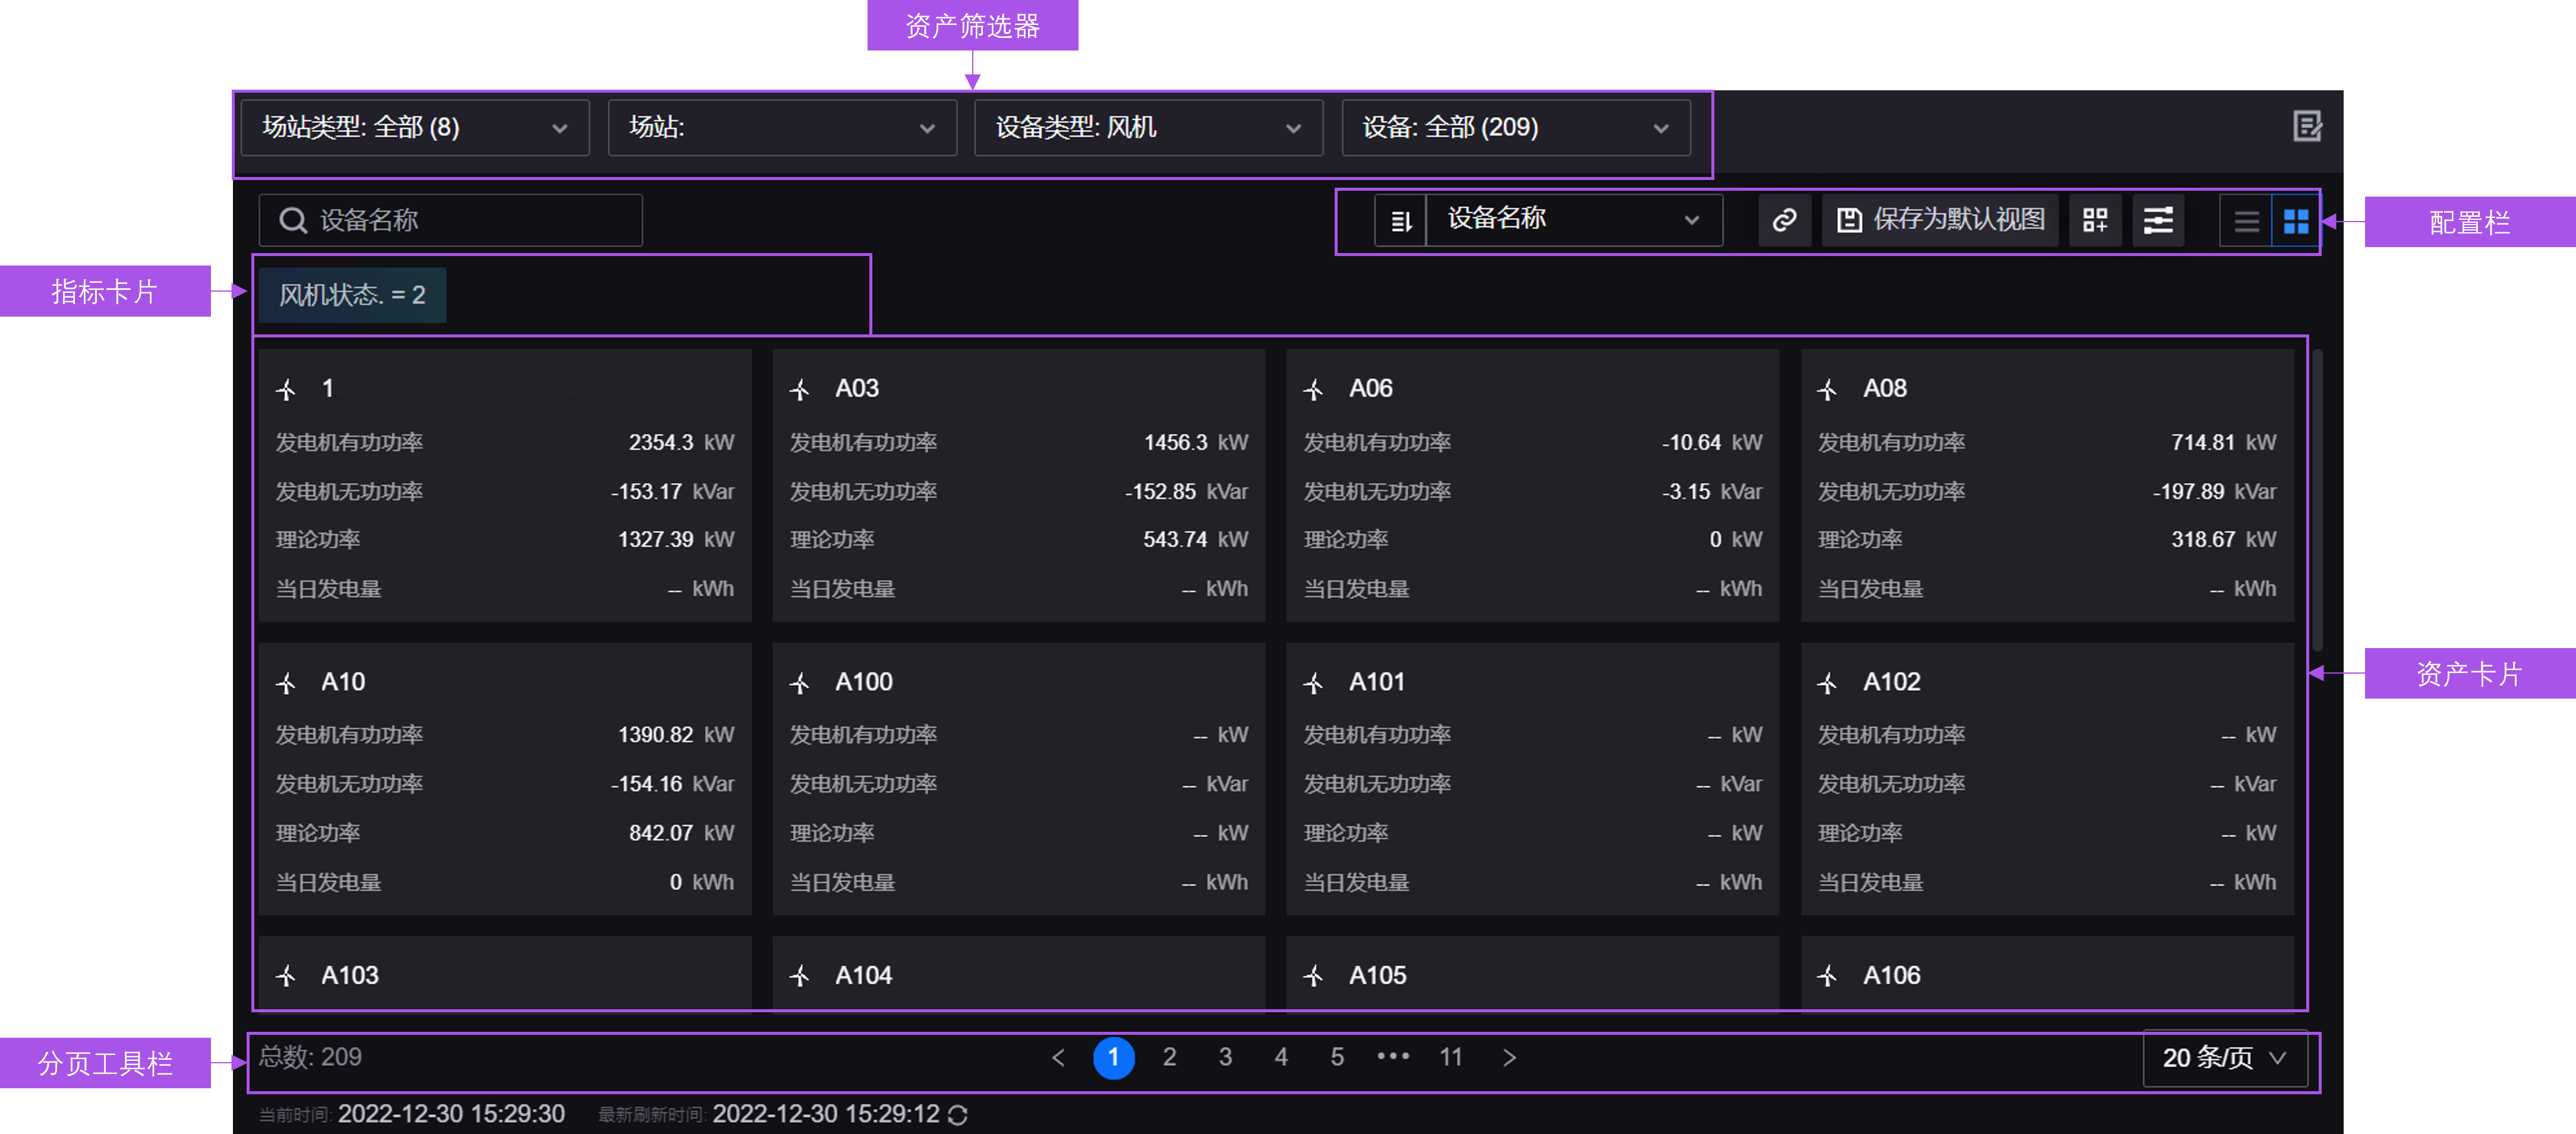Click 保存为默认视图 button
The height and width of the screenshot is (1134, 2576).
coord(1940,221)
